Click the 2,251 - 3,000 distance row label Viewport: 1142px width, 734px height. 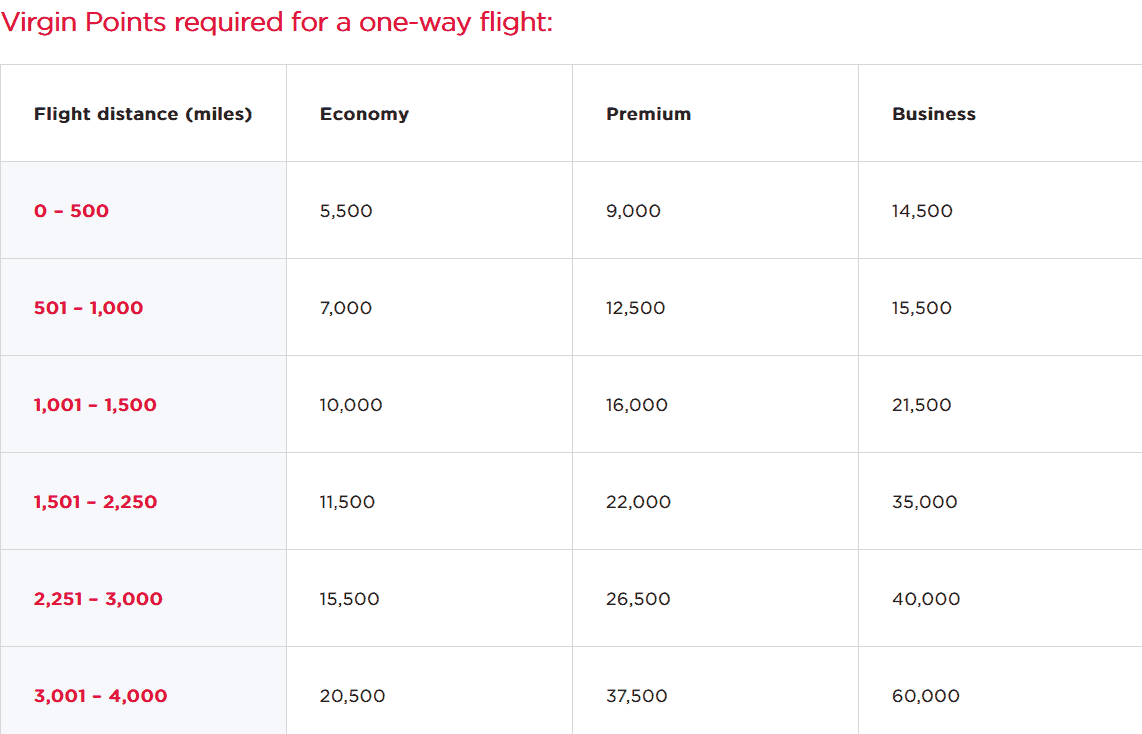pyautogui.click(x=98, y=599)
